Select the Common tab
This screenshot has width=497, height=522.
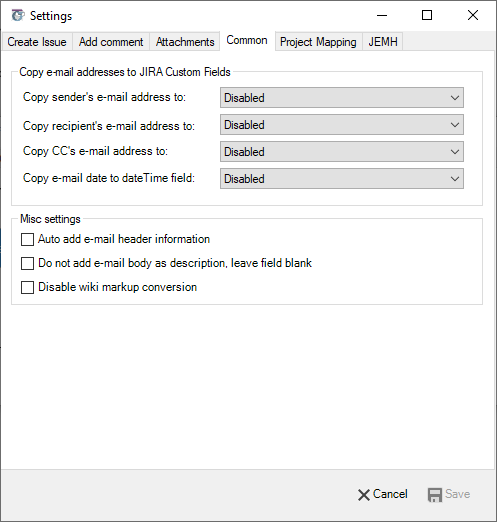pyautogui.click(x=247, y=41)
